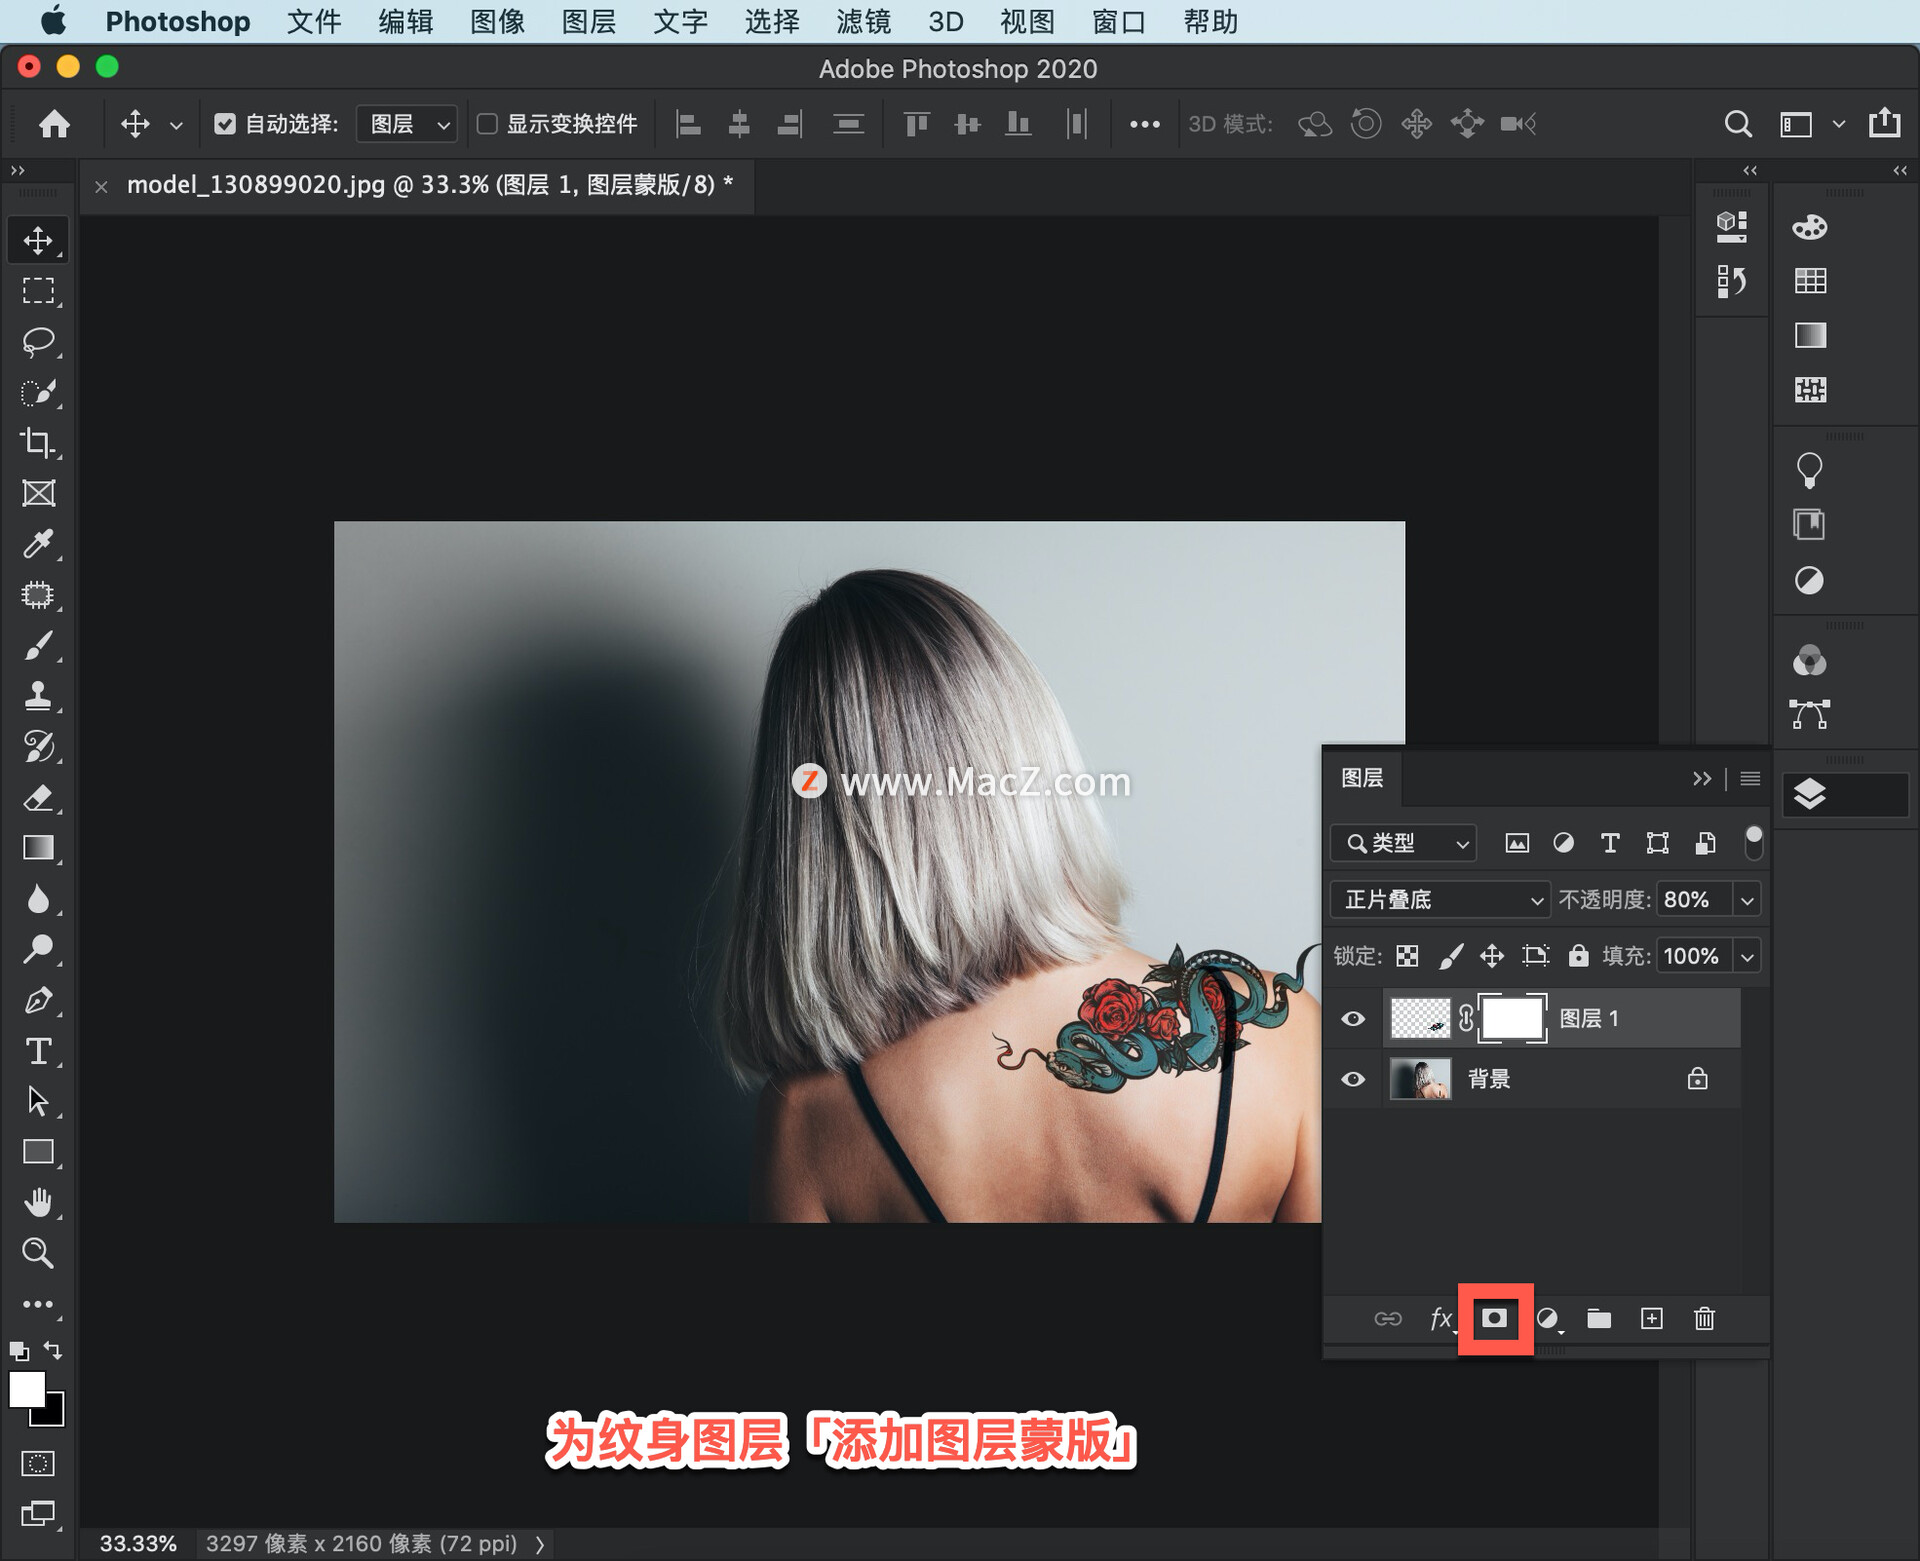Uncheck the 自动选择 checkbox
1920x1561 pixels.
pyautogui.click(x=225, y=124)
